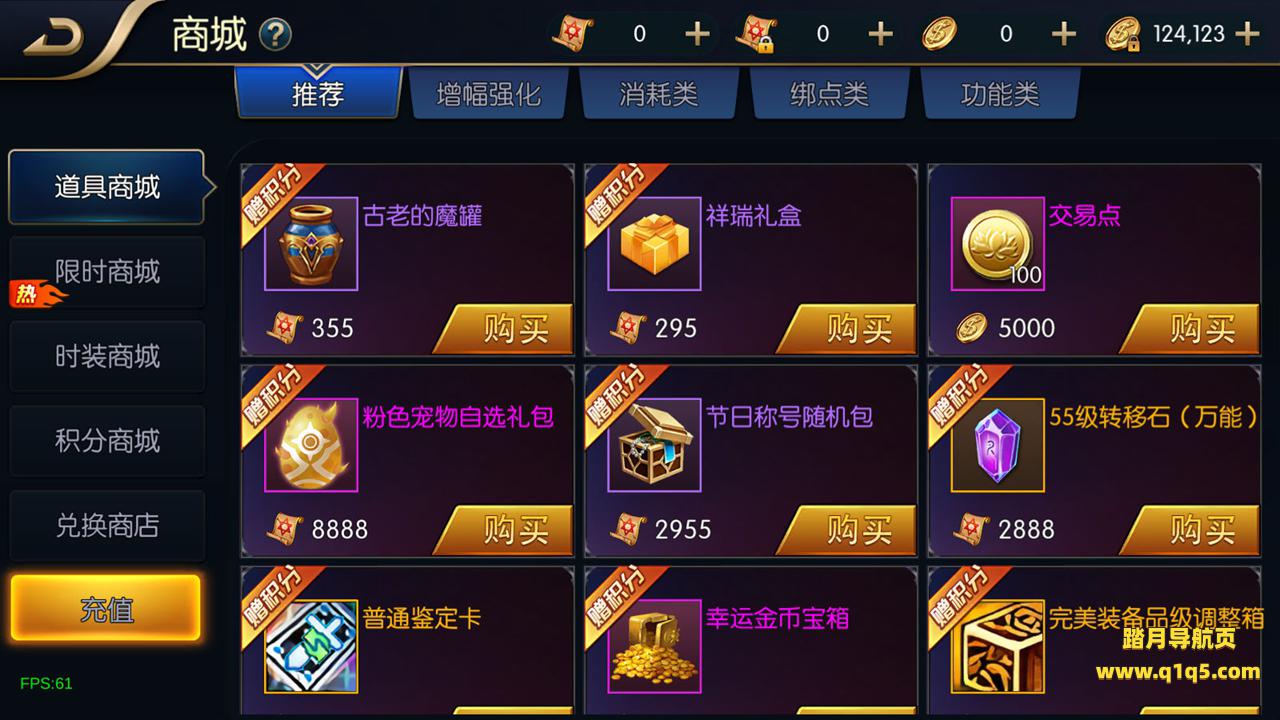
Task: Click plus next to 124,123 coins
Action: click(x=1247, y=34)
